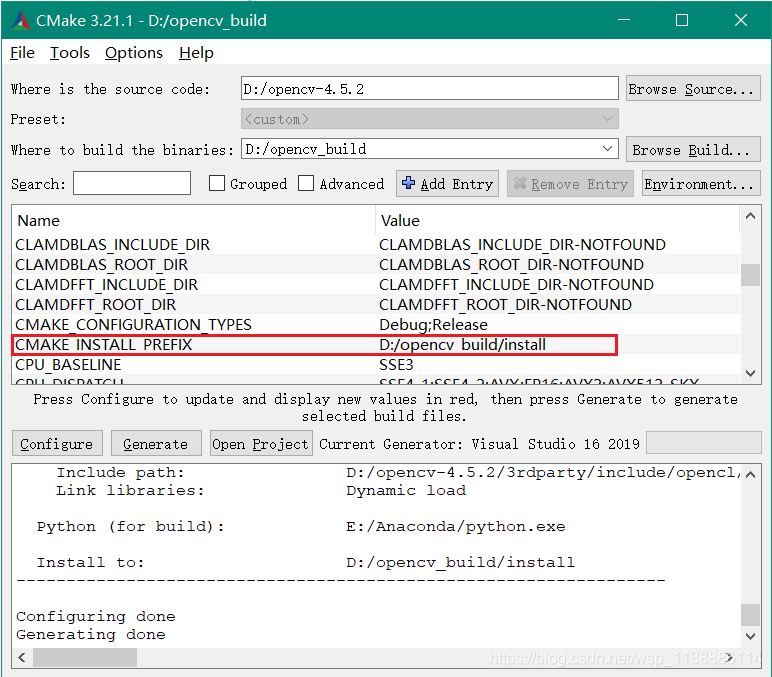The height and width of the screenshot is (677, 772).
Task: Click output log scroll up arrow
Action: click(x=750, y=475)
